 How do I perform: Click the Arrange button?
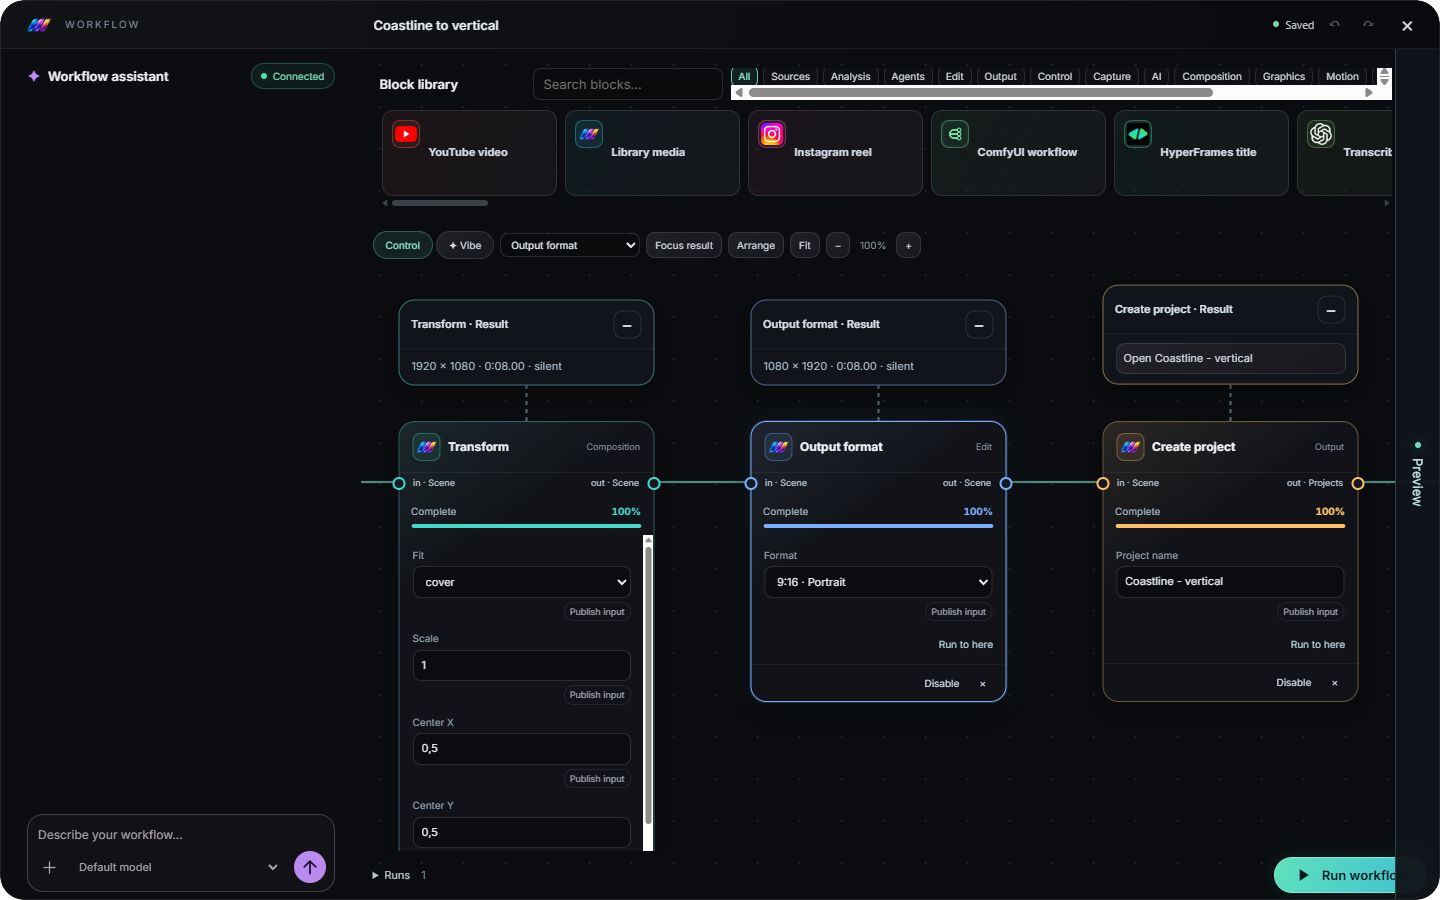[x=756, y=245]
